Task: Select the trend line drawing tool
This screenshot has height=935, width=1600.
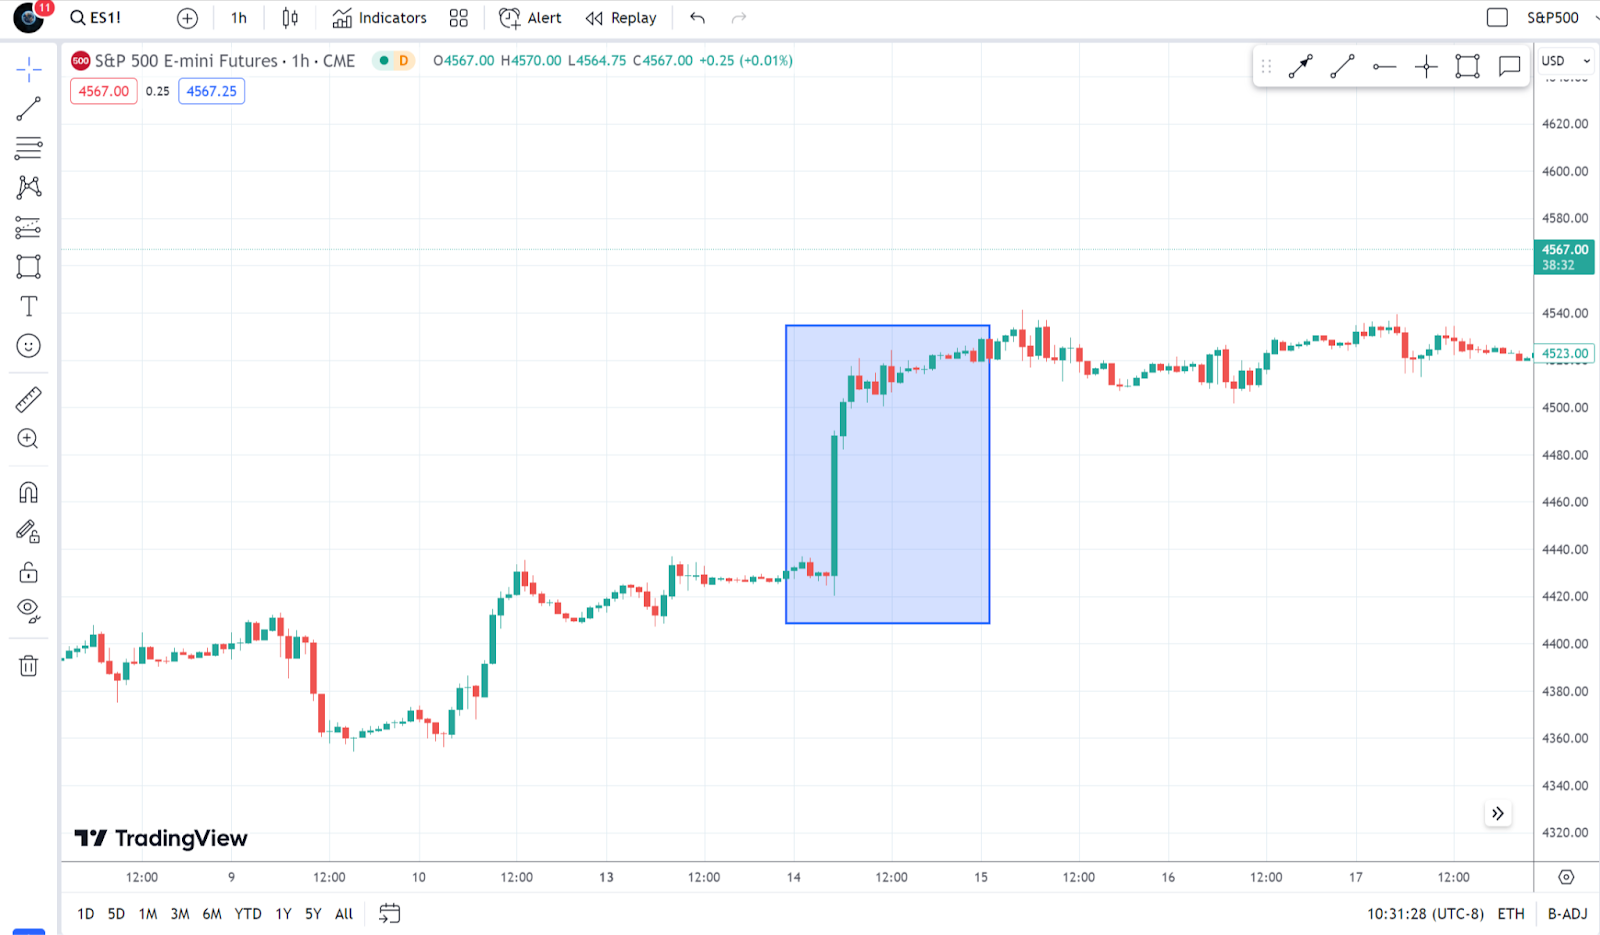Action: click(x=28, y=109)
